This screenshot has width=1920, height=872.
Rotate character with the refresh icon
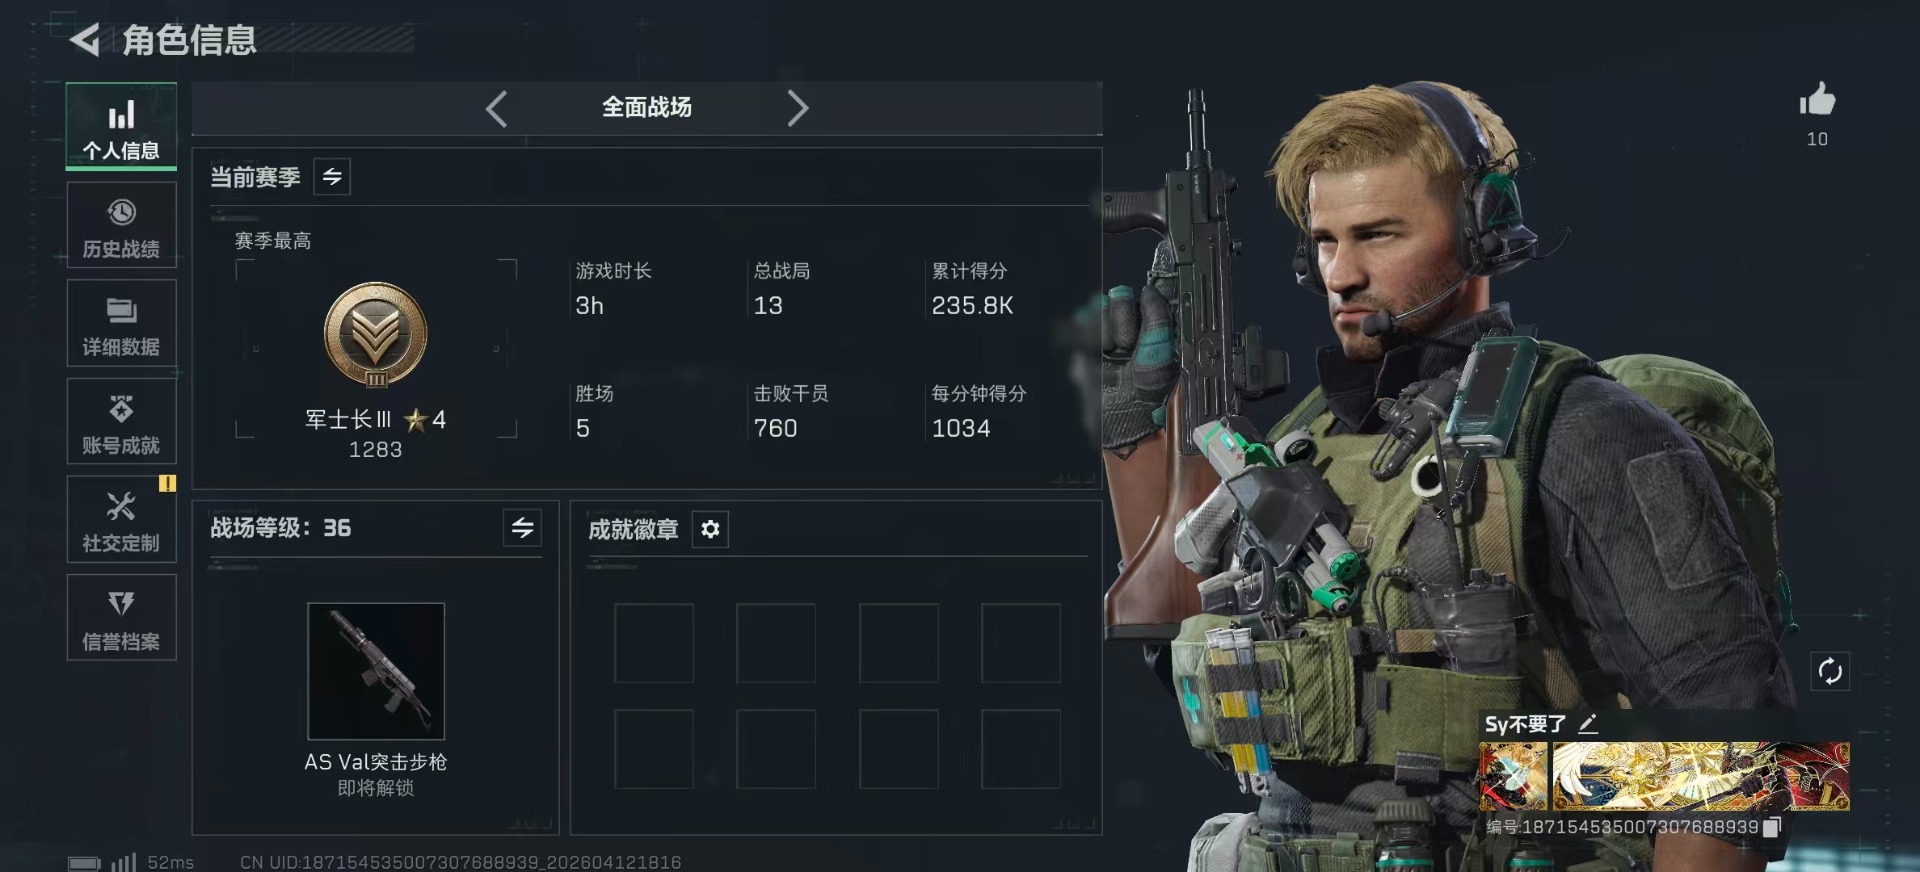pos(1830,671)
